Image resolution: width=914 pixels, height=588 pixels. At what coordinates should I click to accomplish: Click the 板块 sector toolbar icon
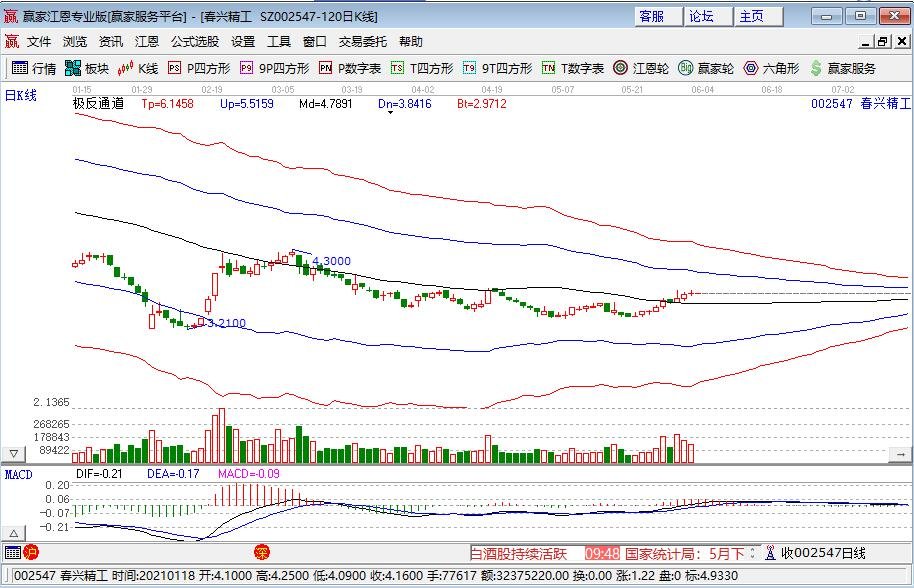coord(86,68)
